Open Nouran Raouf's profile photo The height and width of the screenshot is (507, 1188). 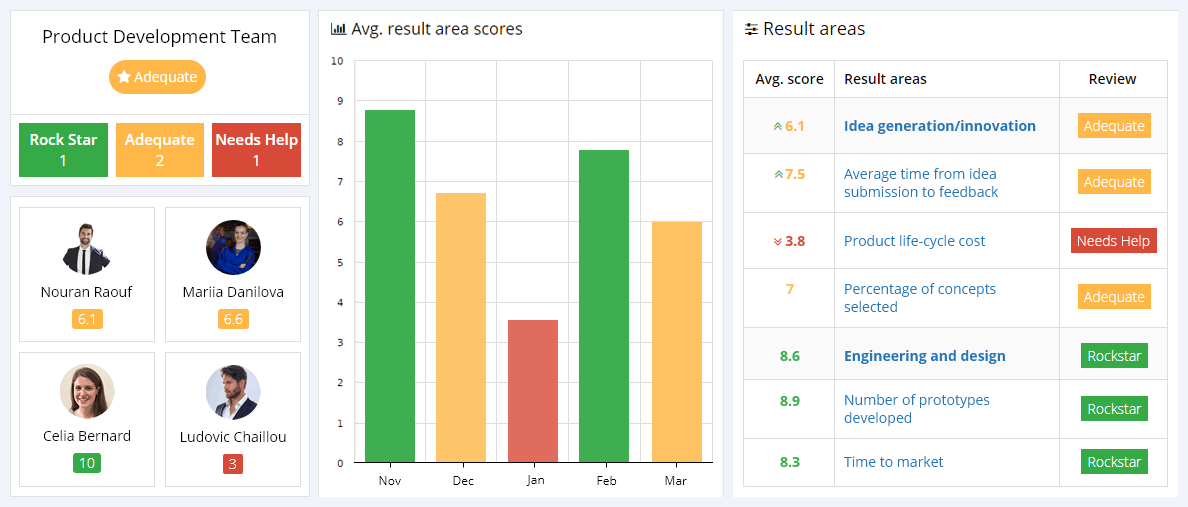click(87, 248)
